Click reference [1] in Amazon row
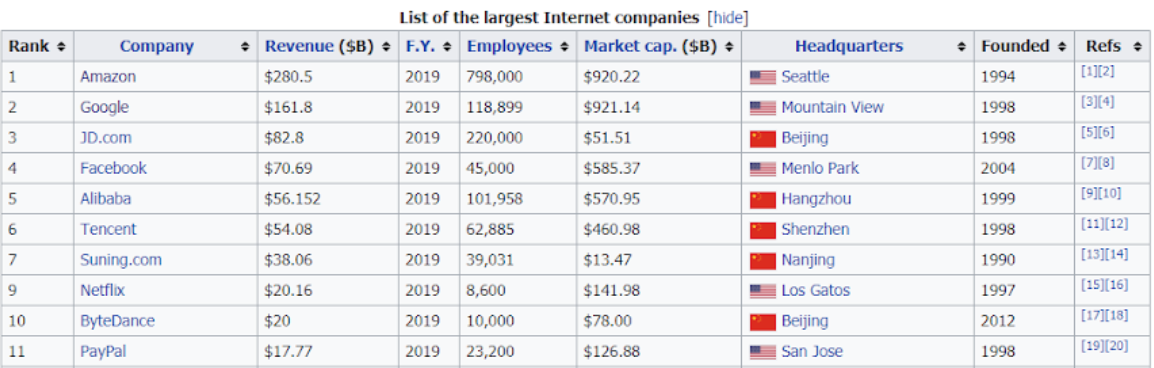1154x368 pixels. click(1087, 71)
